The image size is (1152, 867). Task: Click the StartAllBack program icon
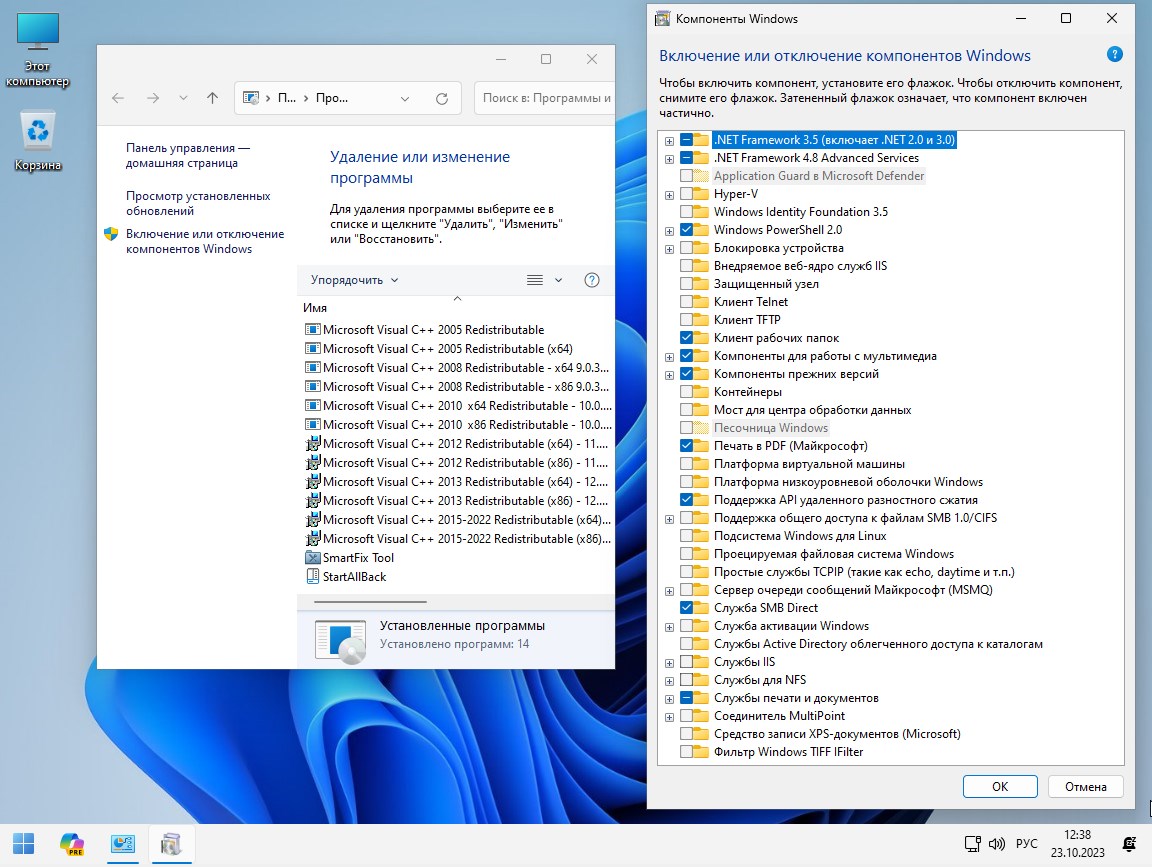312,577
